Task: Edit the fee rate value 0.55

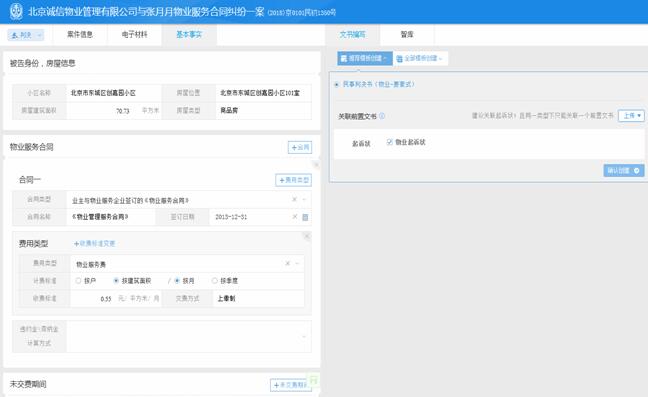Action: click(x=106, y=299)
